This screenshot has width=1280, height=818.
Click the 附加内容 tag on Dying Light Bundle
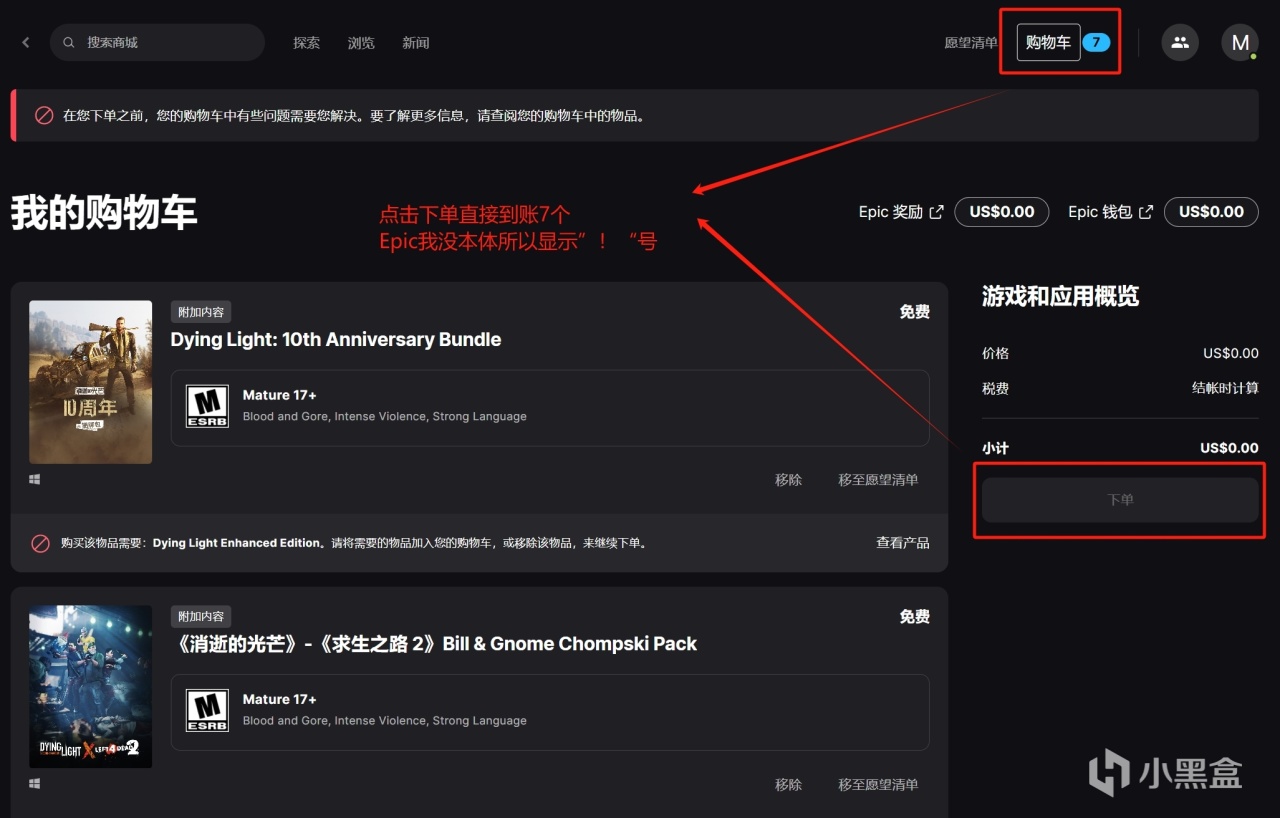(201, 312)
